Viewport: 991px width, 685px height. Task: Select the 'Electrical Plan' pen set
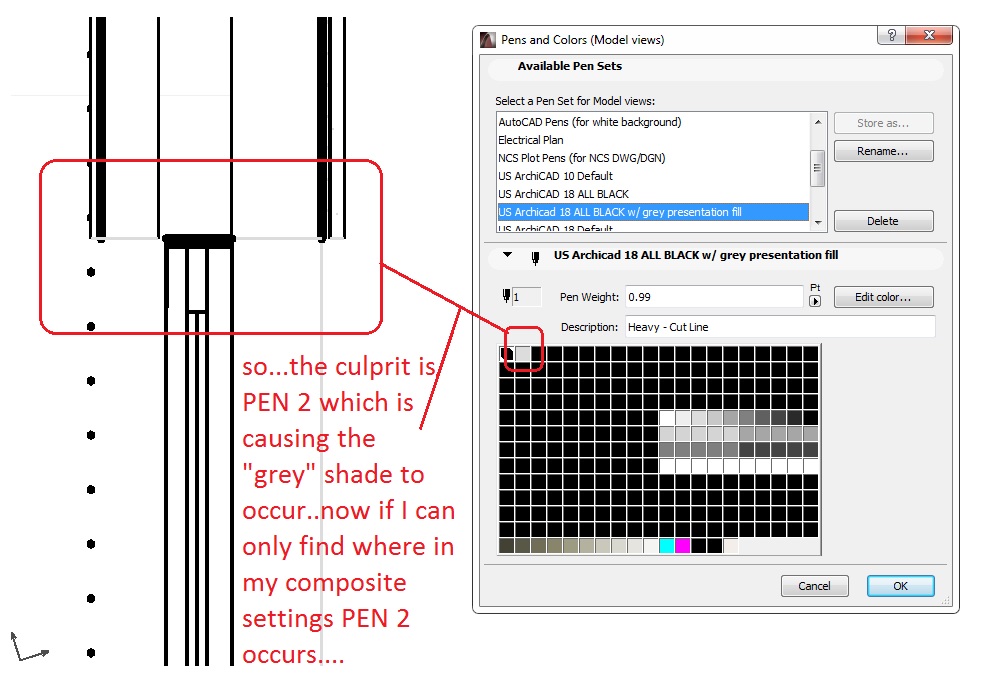[x=530, y=139]
